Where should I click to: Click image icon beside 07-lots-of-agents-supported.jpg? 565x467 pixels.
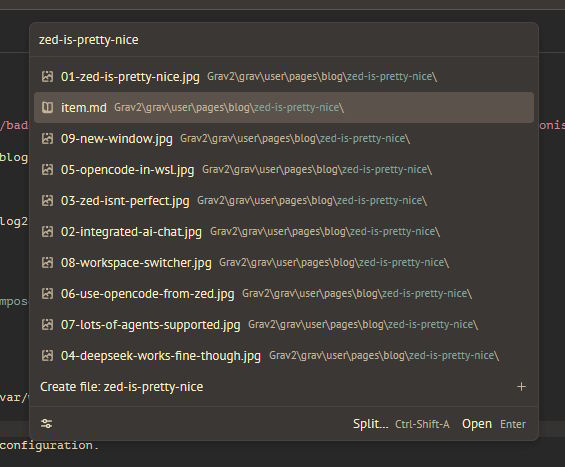pyautogui.click(x=47, y=324)
